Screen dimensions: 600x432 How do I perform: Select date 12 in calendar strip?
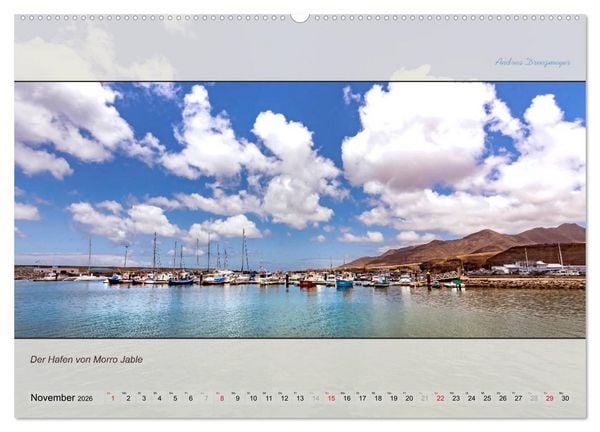(284, 398)
